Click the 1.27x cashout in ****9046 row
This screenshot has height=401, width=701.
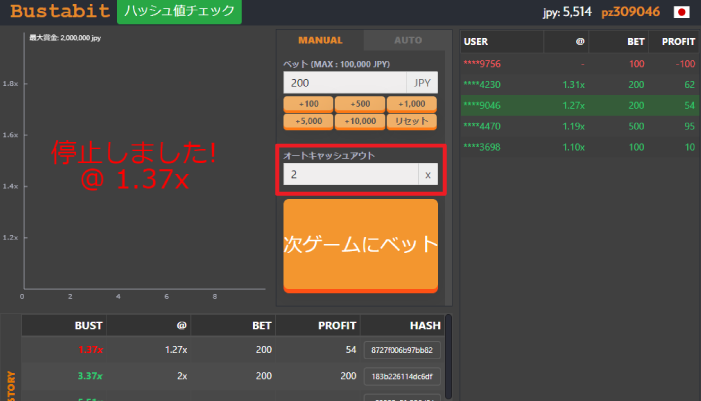[574, 106]
